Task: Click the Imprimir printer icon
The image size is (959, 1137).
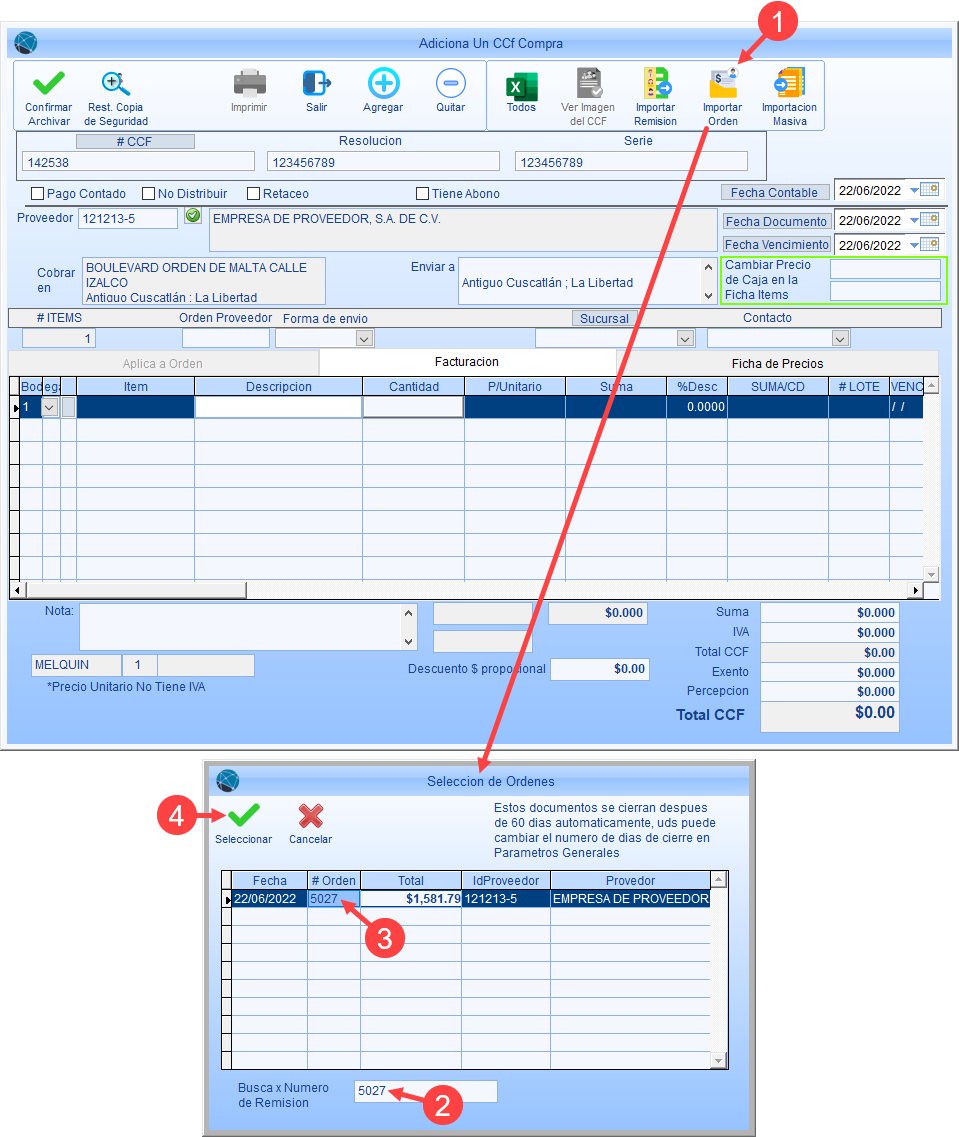Action: coord(249,83)
